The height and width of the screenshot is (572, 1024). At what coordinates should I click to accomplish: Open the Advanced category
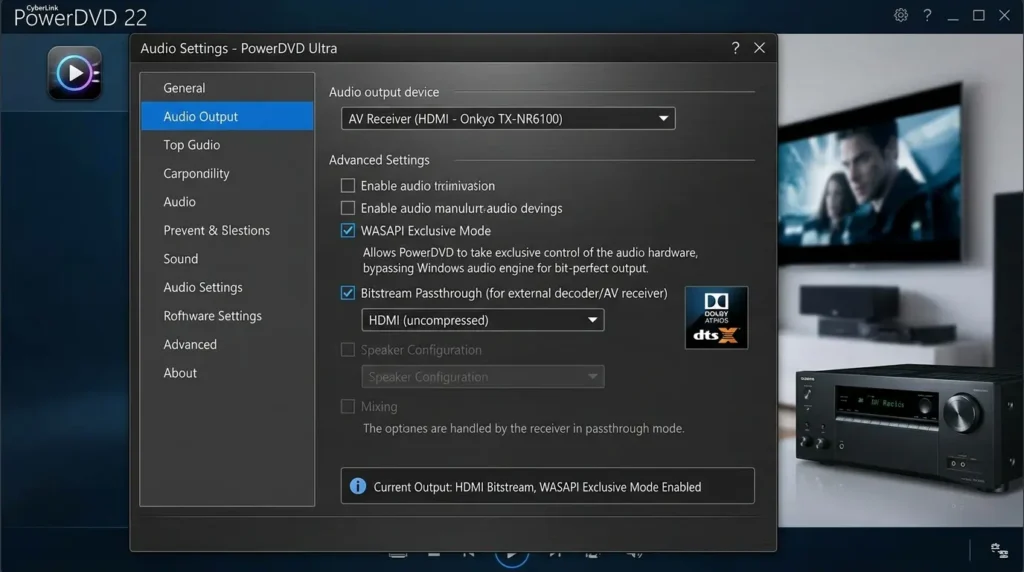click(227, 344)
